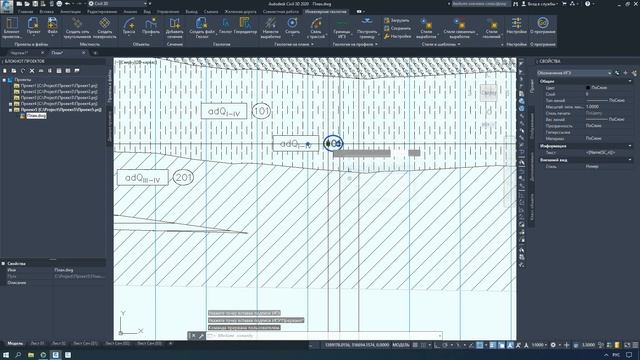The height and width of the screenshot is (360, 640).
Task: Click Windows taskbar search icon
Action: click(x=18, y=355)
